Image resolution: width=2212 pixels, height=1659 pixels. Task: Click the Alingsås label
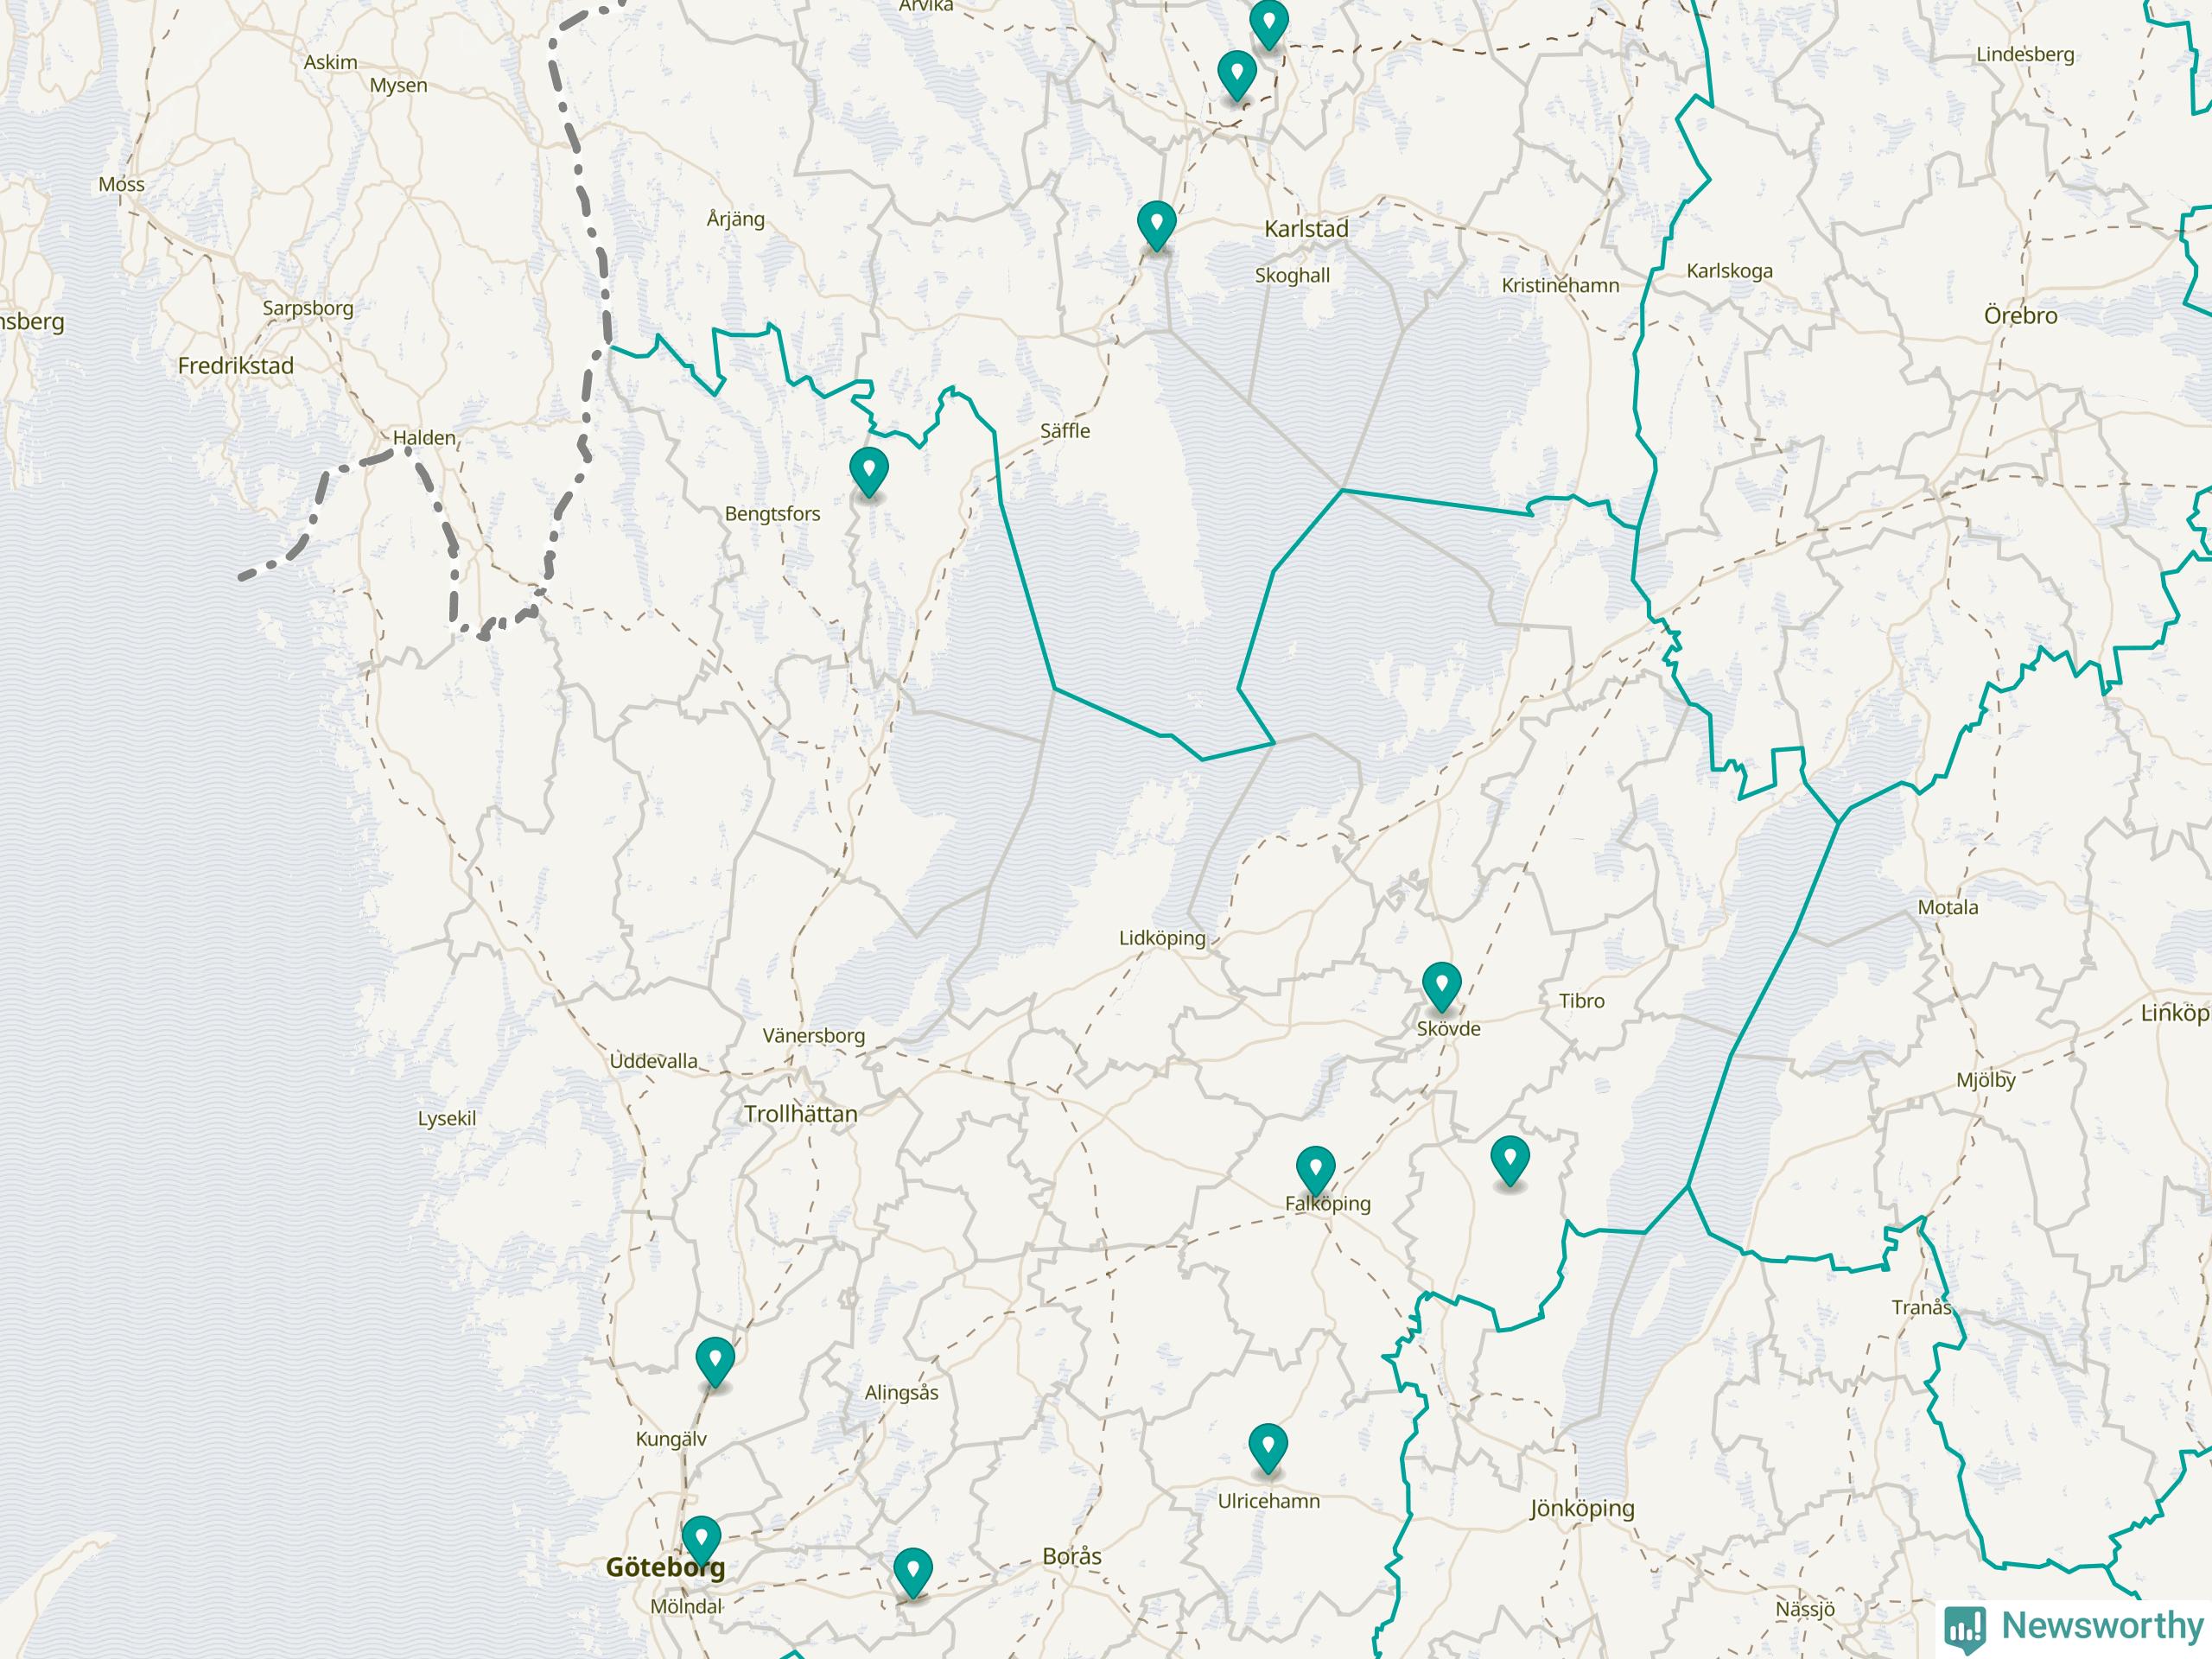point(901,1392)
